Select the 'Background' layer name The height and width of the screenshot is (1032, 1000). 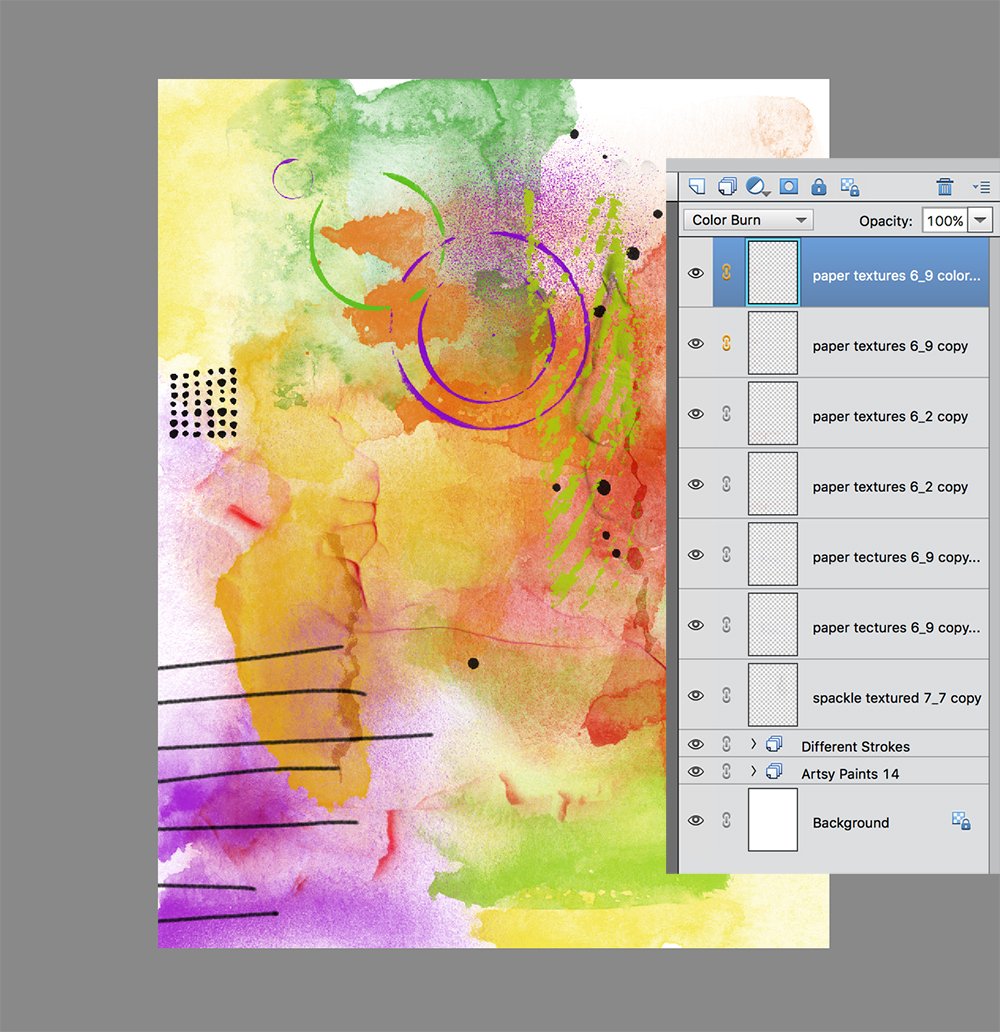pos(851,823)
